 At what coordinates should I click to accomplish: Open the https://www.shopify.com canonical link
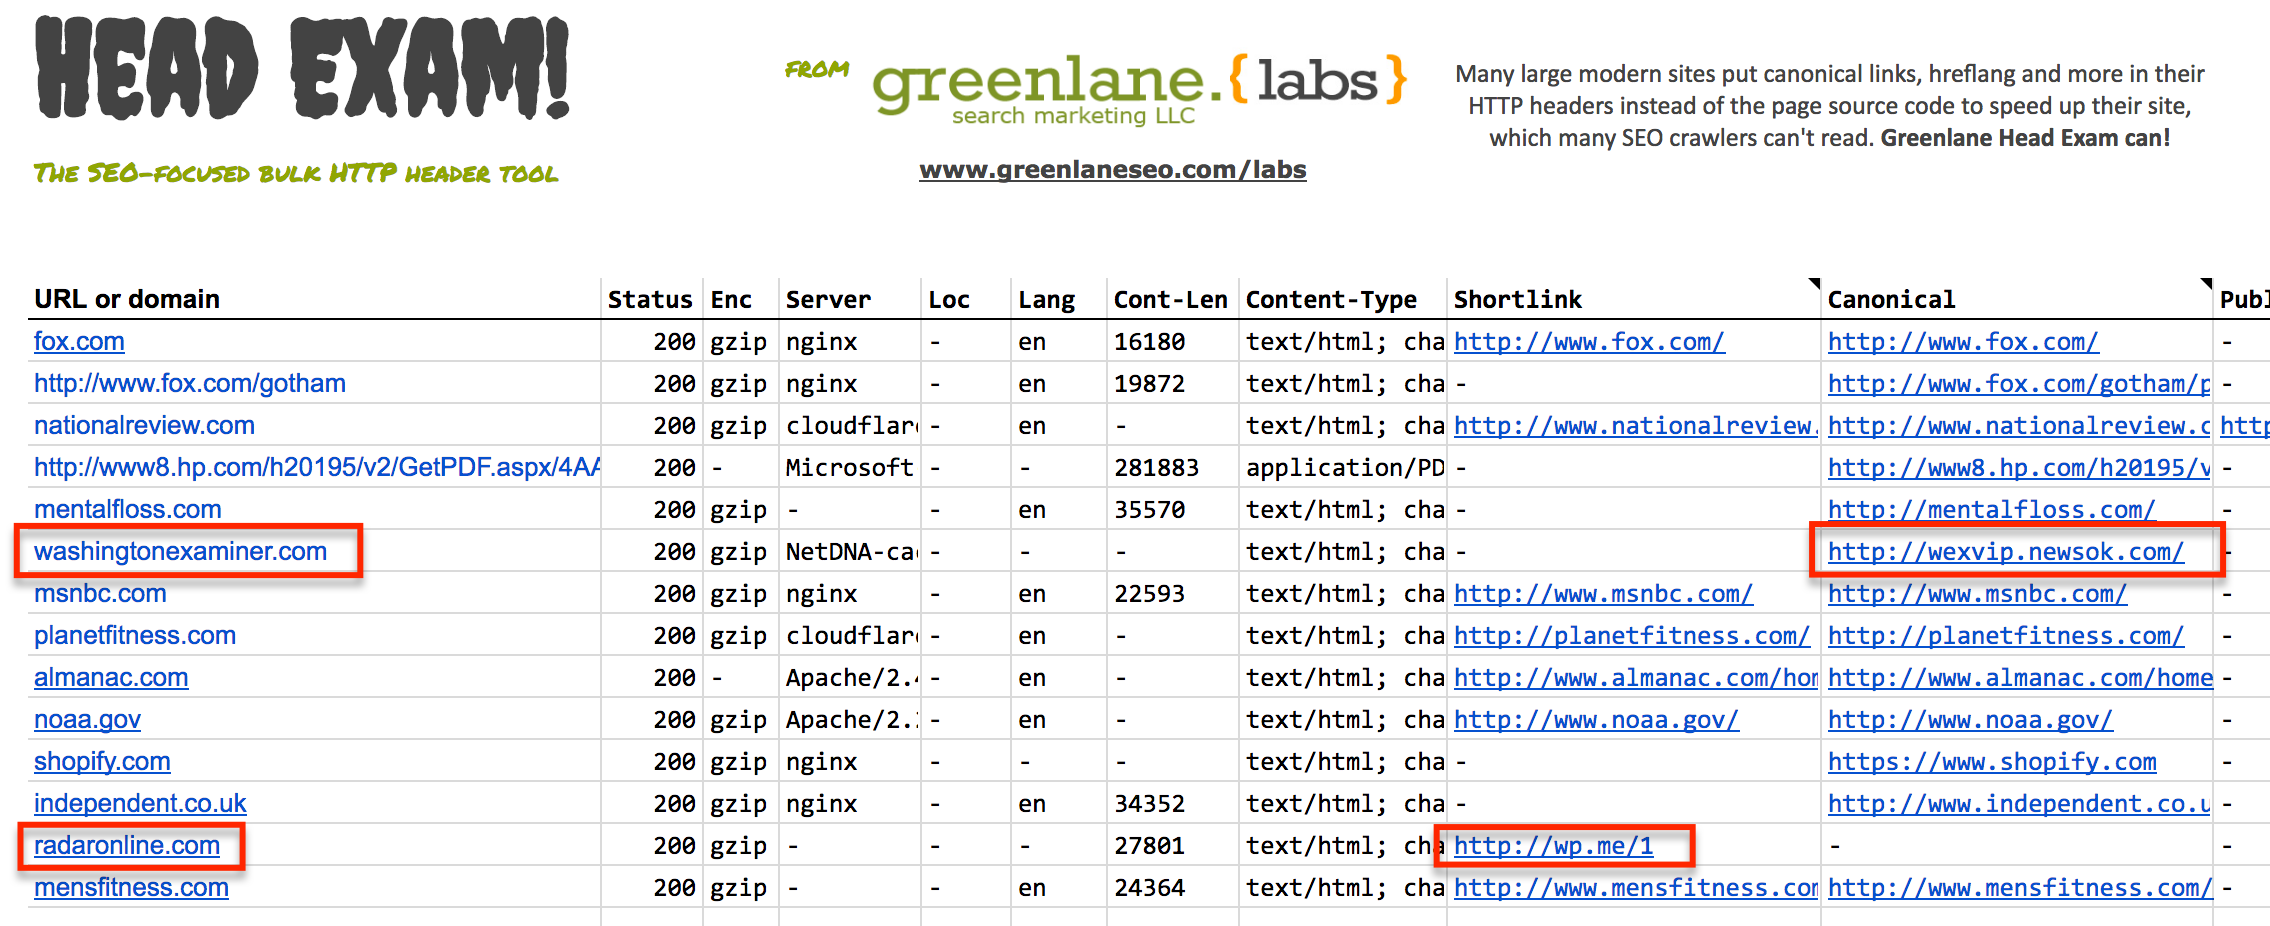[x=1992, y=762]
